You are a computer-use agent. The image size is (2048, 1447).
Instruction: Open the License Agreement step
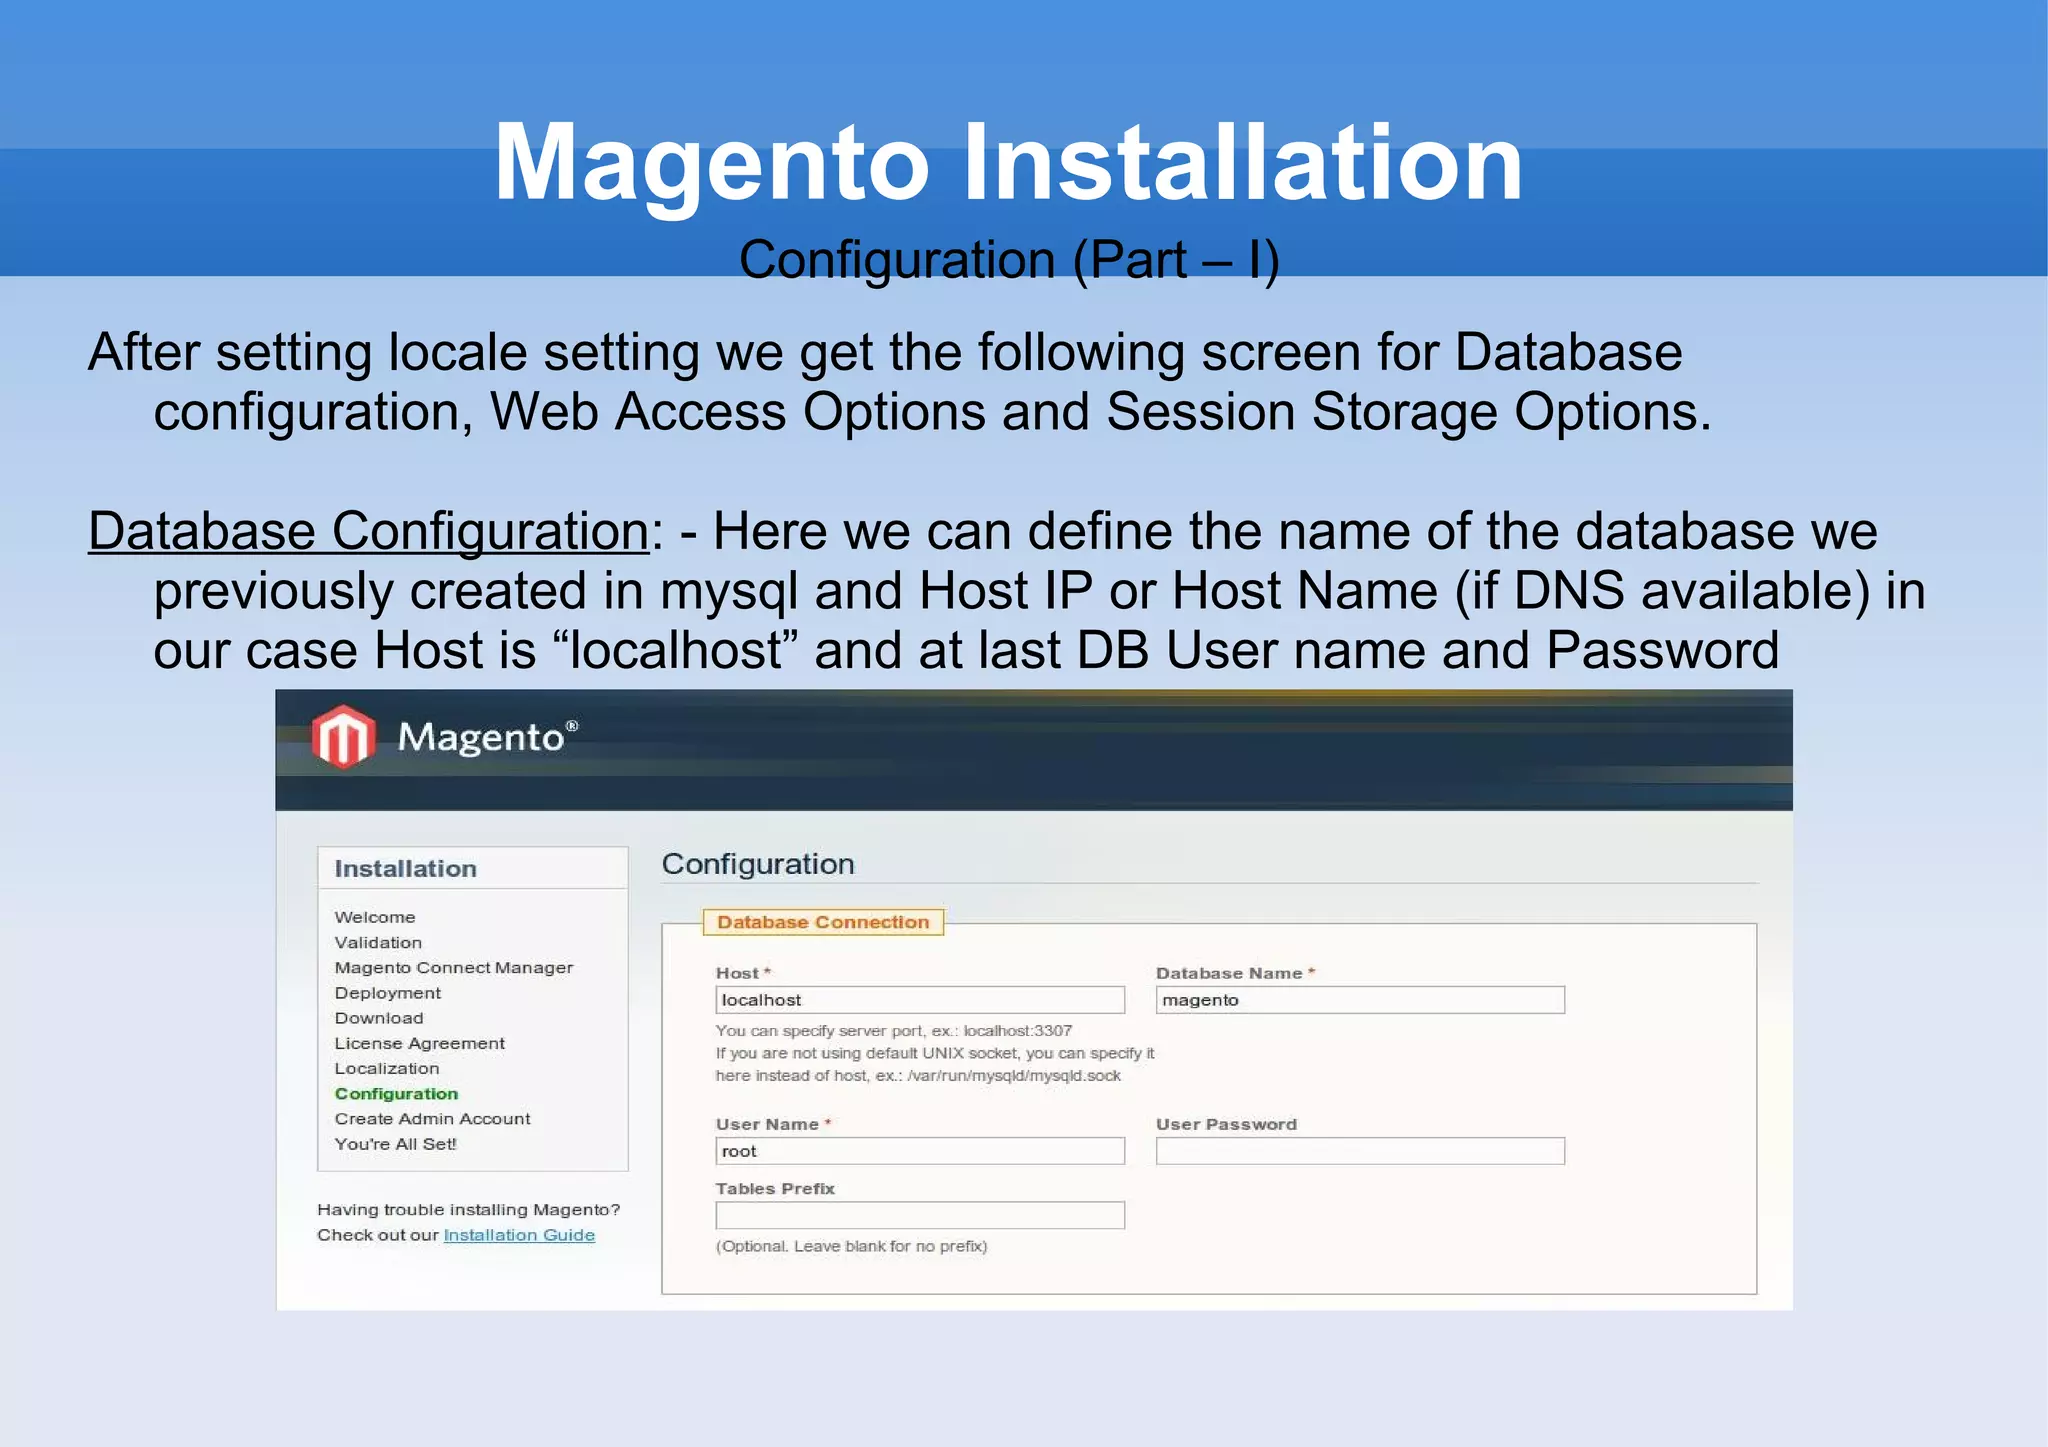[x=420, y=1043]
